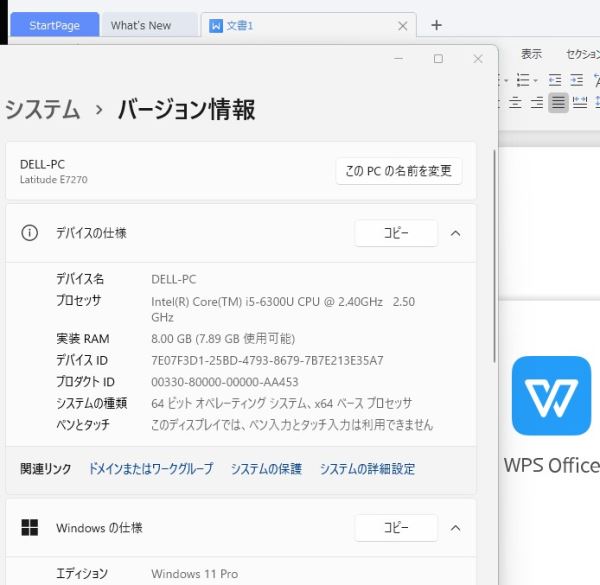The image size is (600, 585).
Task: Open ドメインまたはワークグループ link
Action: tap(151, 469)
